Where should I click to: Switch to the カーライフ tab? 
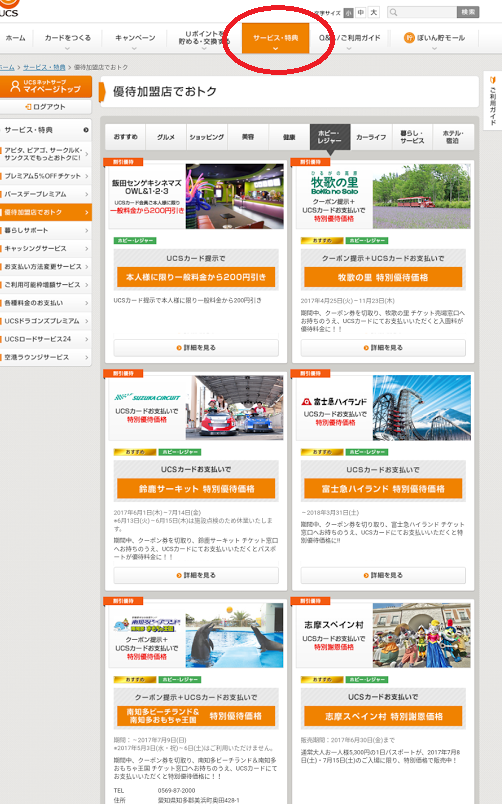tap(371, 137)
